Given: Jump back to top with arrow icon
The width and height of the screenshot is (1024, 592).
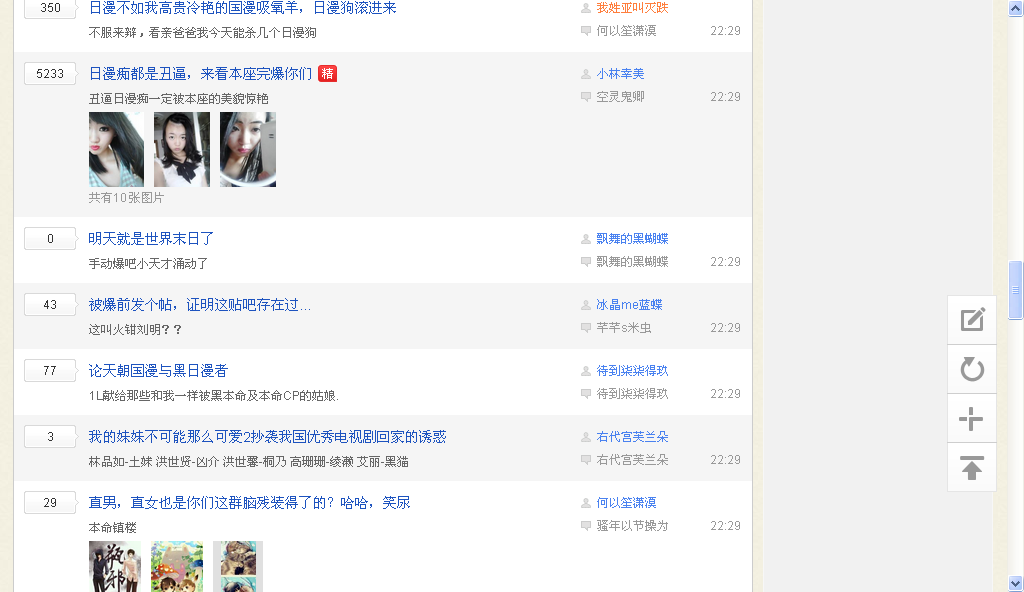Looking at the screenshot, I should click(972, 468).
